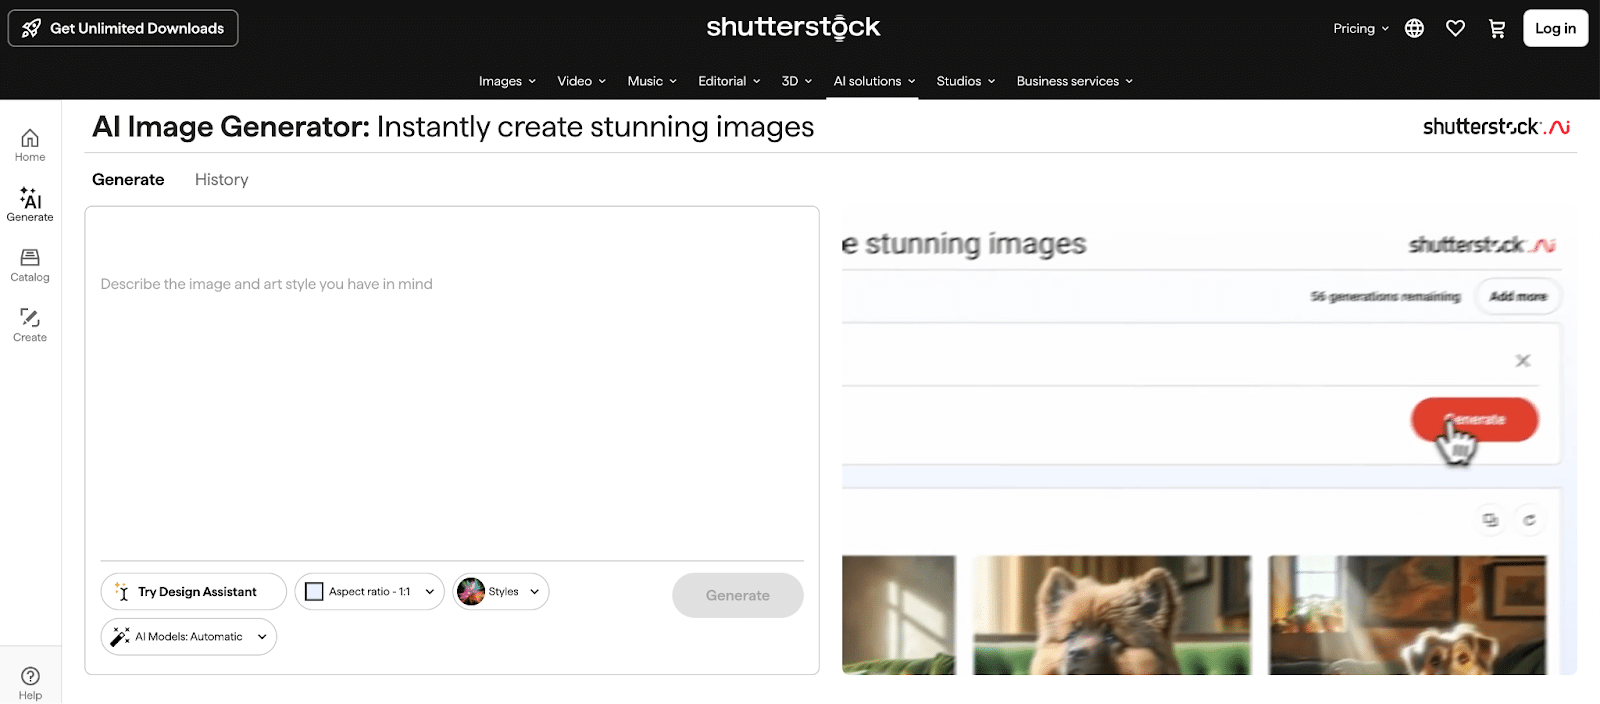
Task: Switch to the Generate tab
Action: [x=128, y=180]
